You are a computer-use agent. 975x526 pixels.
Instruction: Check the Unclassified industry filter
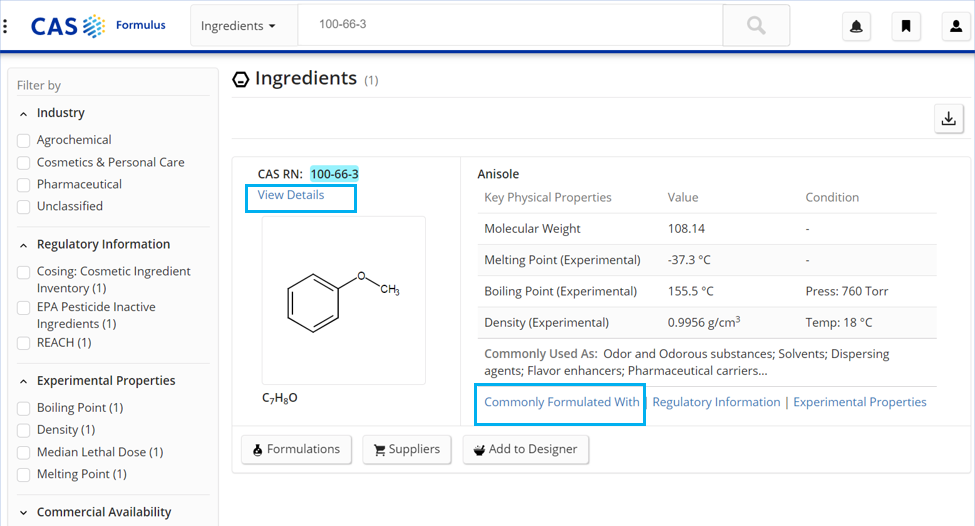coord(24,207)
